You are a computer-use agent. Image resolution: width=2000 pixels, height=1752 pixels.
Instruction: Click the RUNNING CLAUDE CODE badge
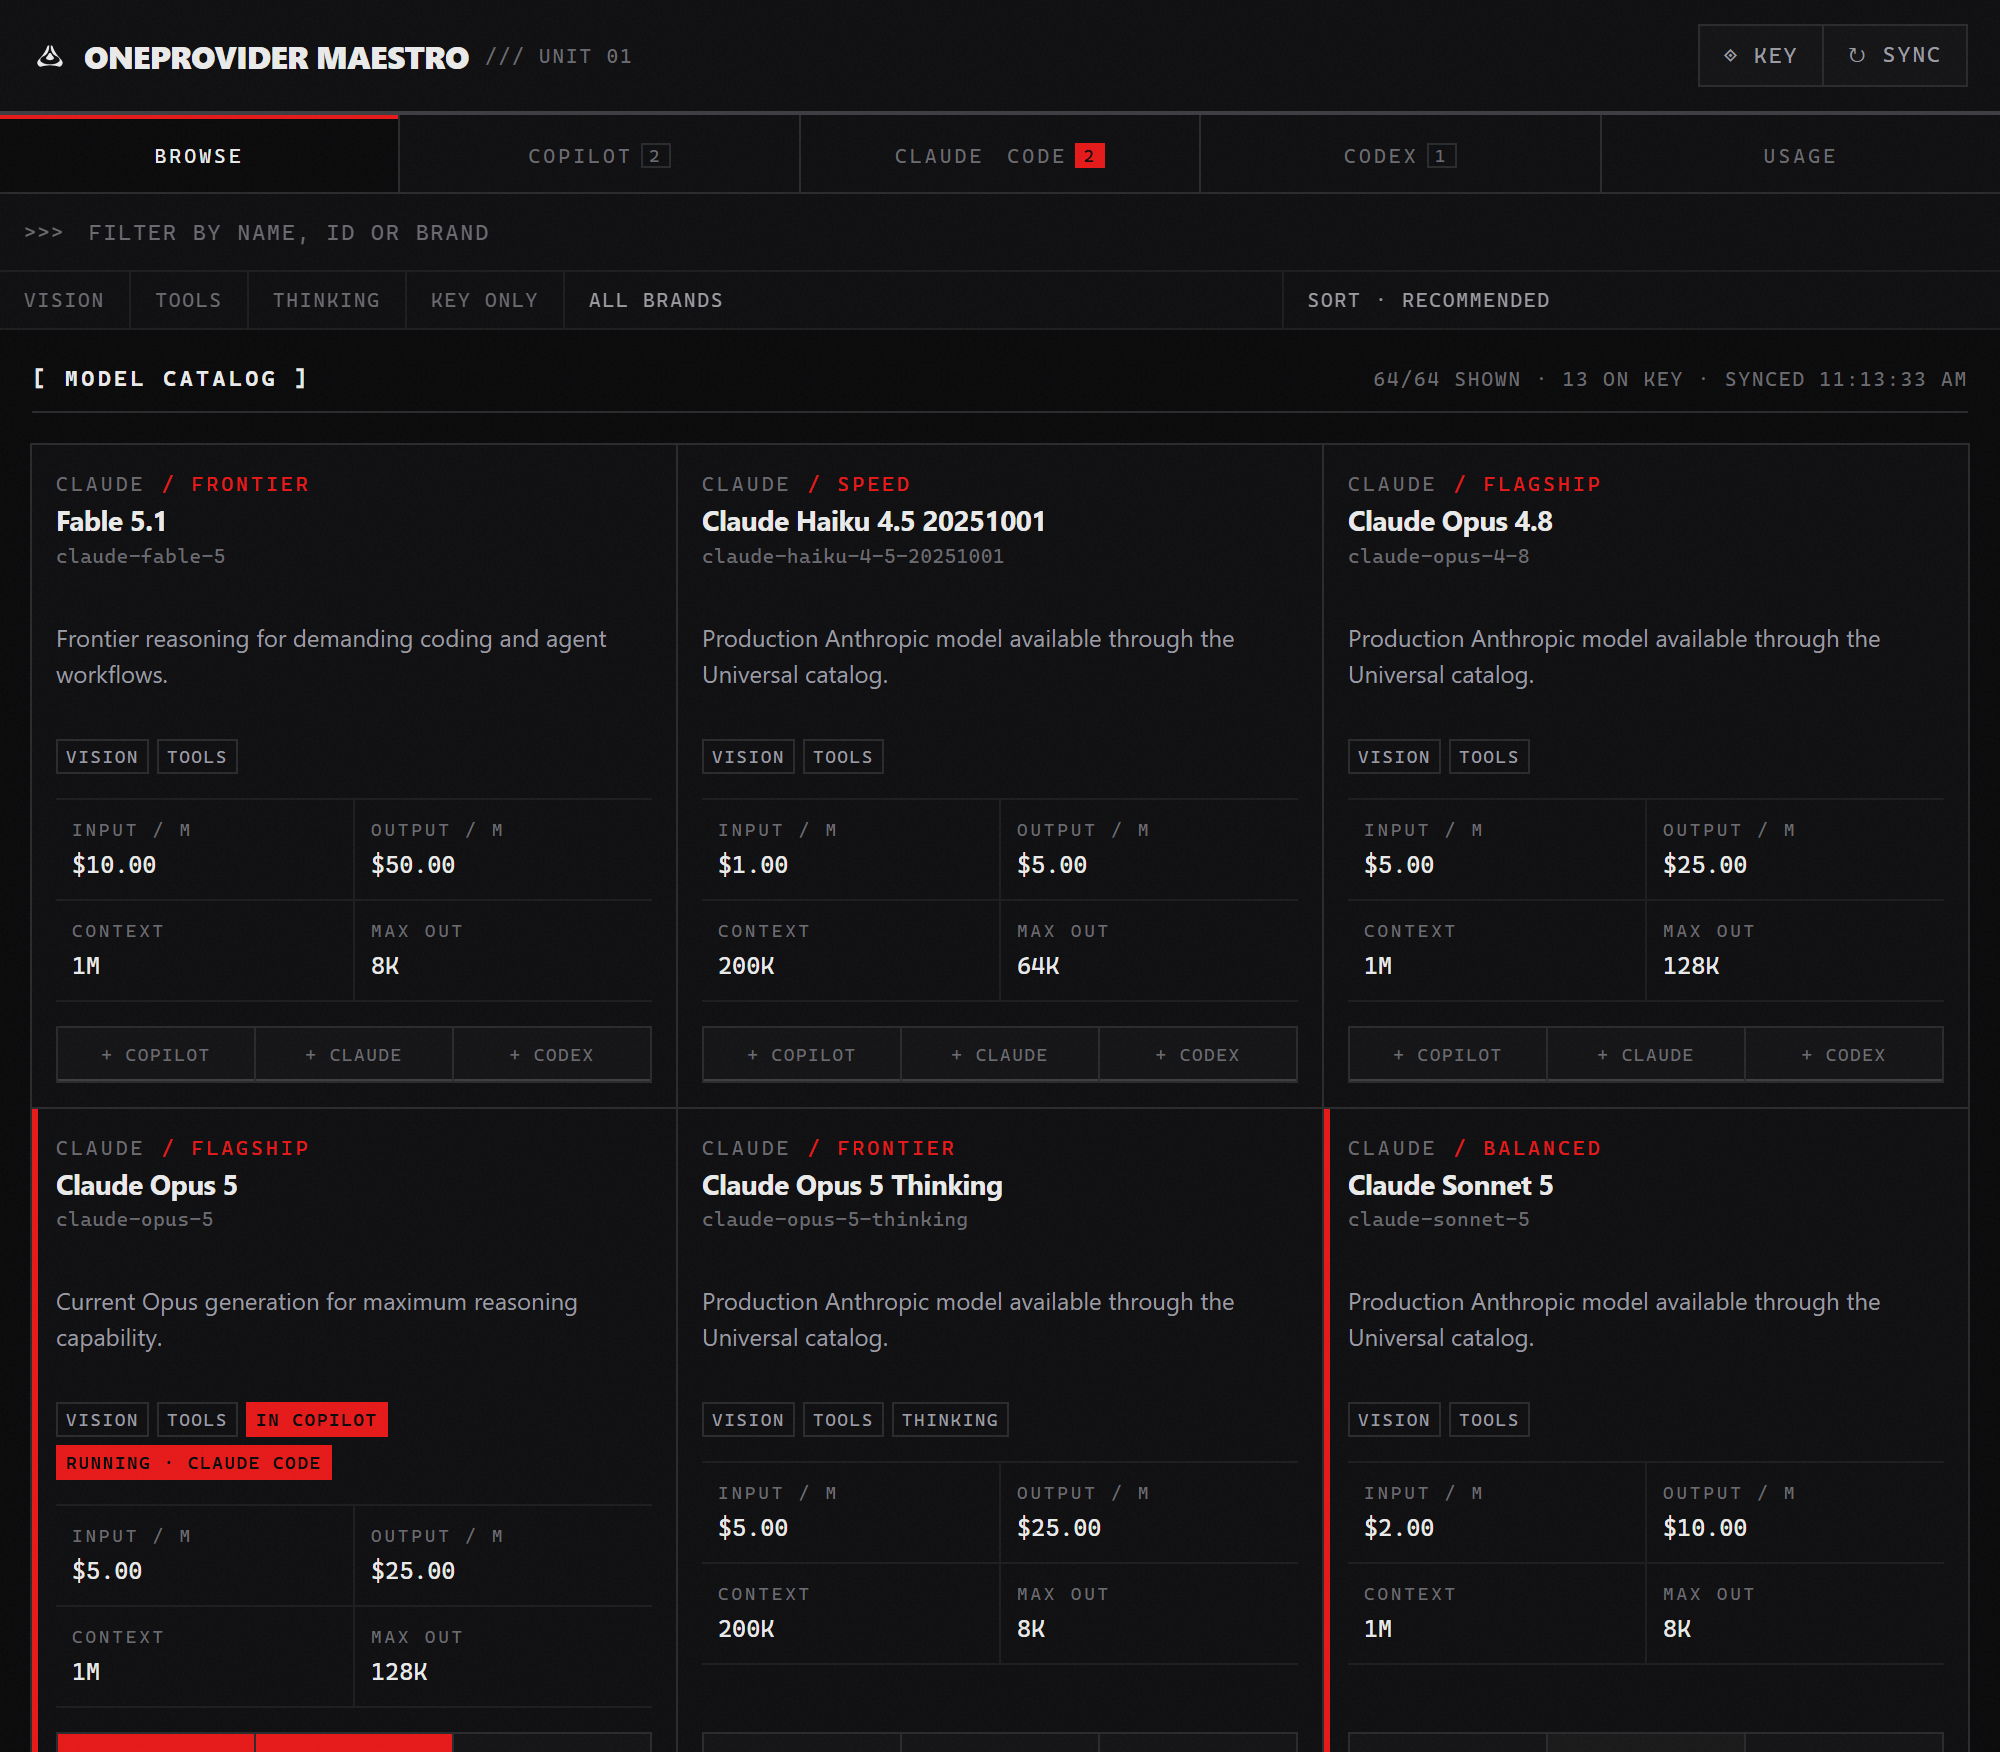click(x=193, y=1463)
